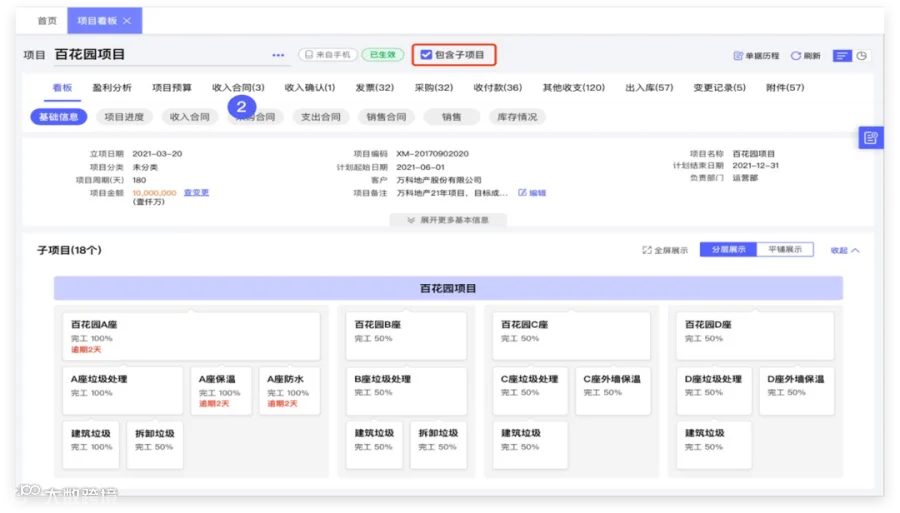Select the 销售 pill button

(452, 117)
